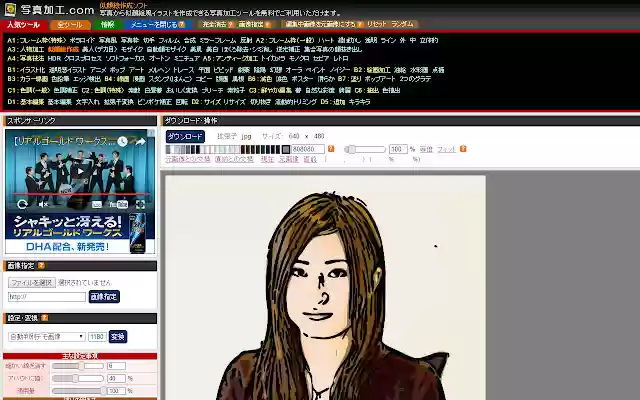Viewport: 640px width, 400px height.
Task: Click 画像指定 in the top bar
Action: point(251,24)
